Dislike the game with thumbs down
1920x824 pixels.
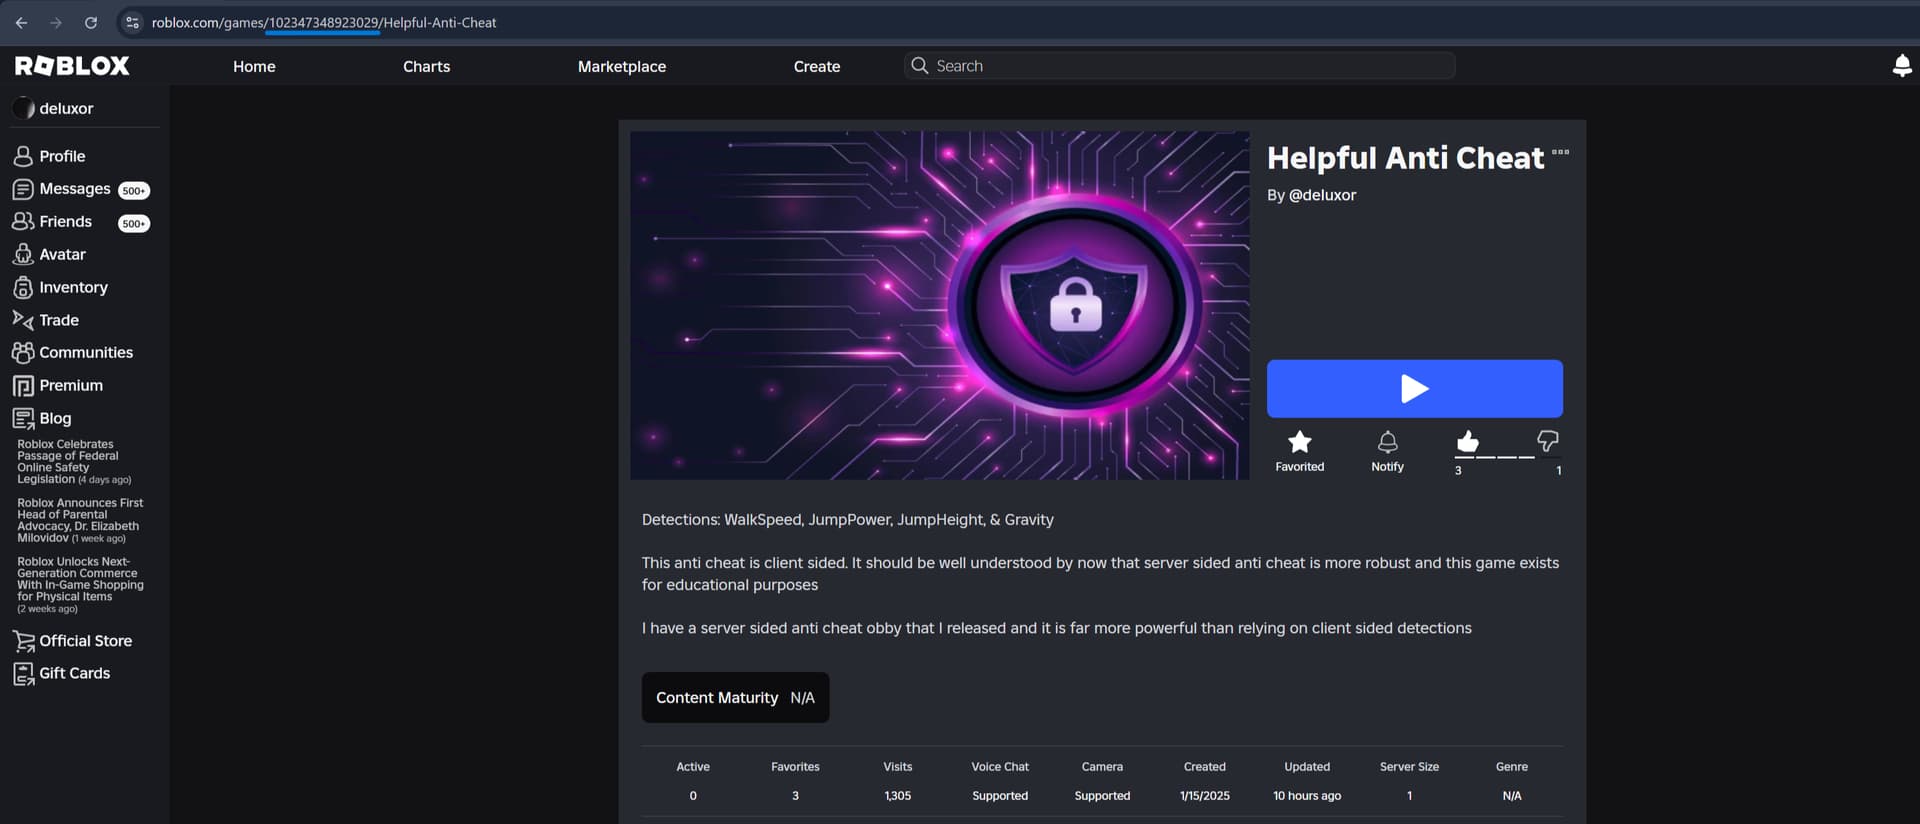(1548, 441)
